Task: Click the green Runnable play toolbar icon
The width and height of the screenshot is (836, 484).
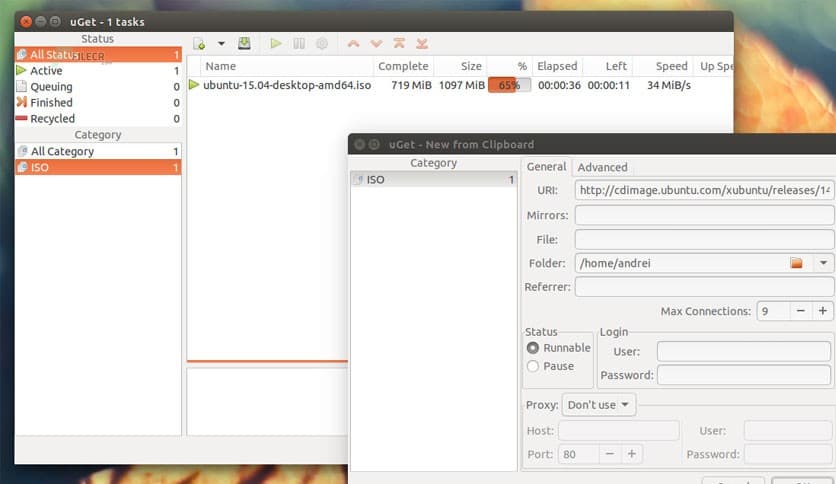Action: 276,44
